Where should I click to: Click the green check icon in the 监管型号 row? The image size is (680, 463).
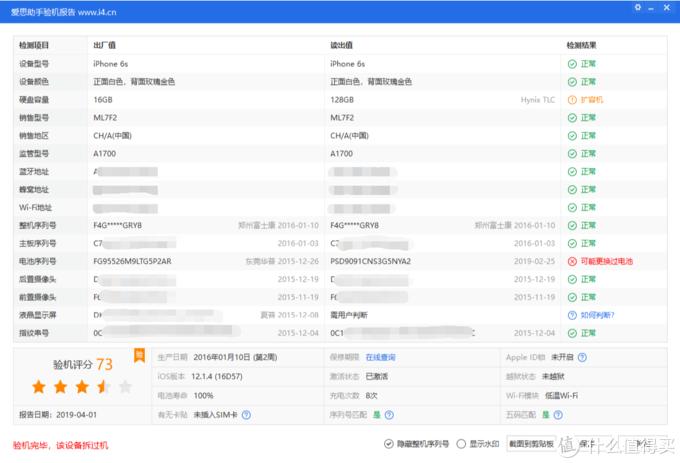(572, 154)
